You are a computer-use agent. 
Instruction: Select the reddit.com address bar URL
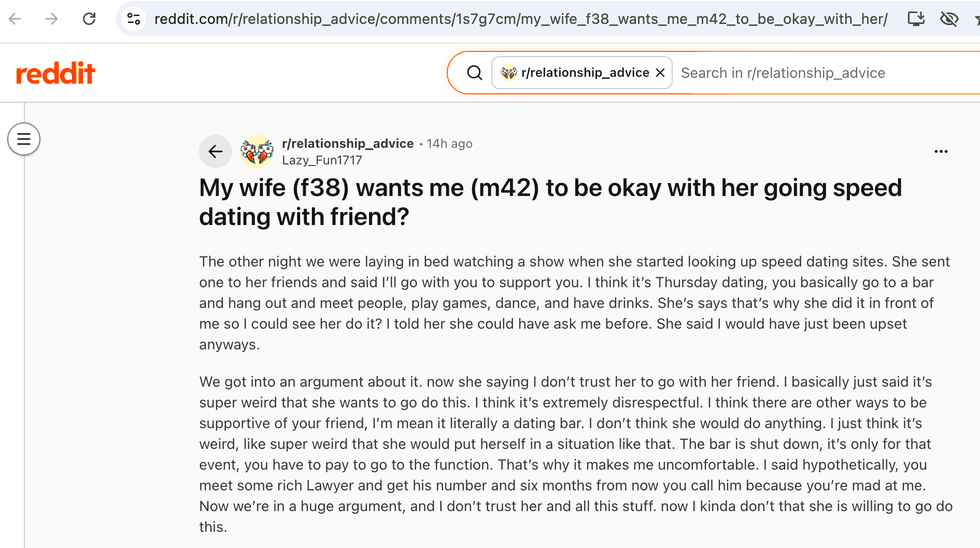click(x=521, y=19)
